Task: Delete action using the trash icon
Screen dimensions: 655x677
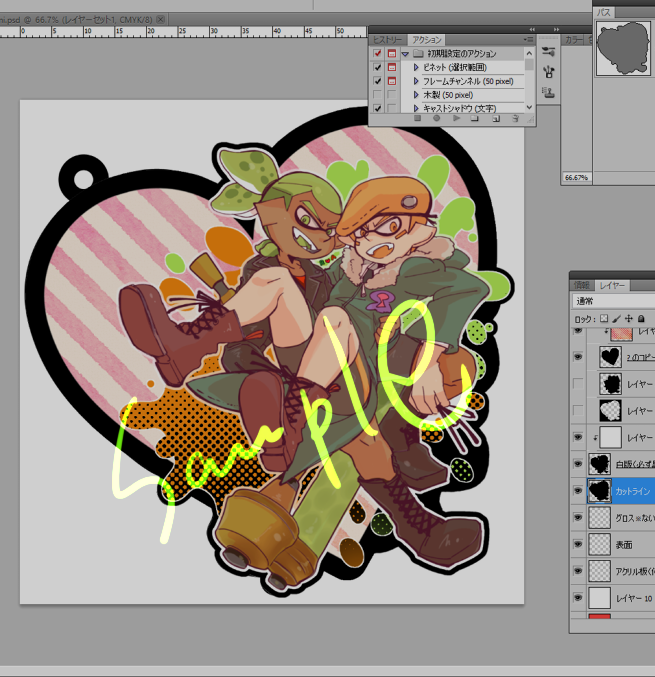Action: point(515,118)
